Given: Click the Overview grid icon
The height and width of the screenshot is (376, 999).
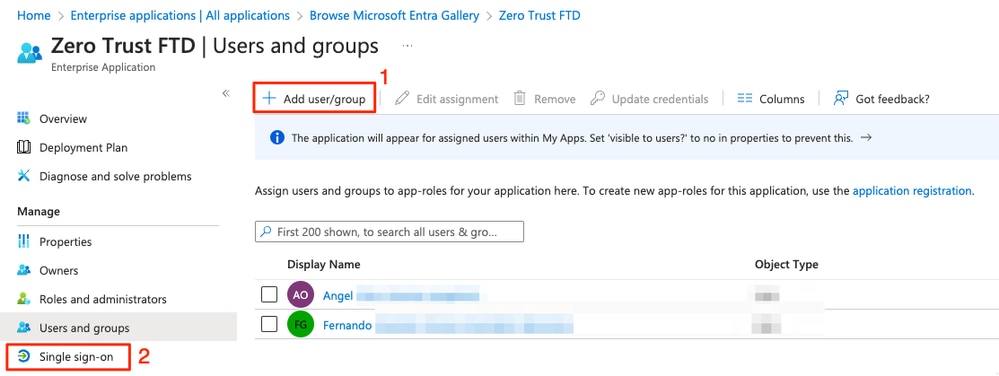Looking at the screenshot, I should [24, 119].
